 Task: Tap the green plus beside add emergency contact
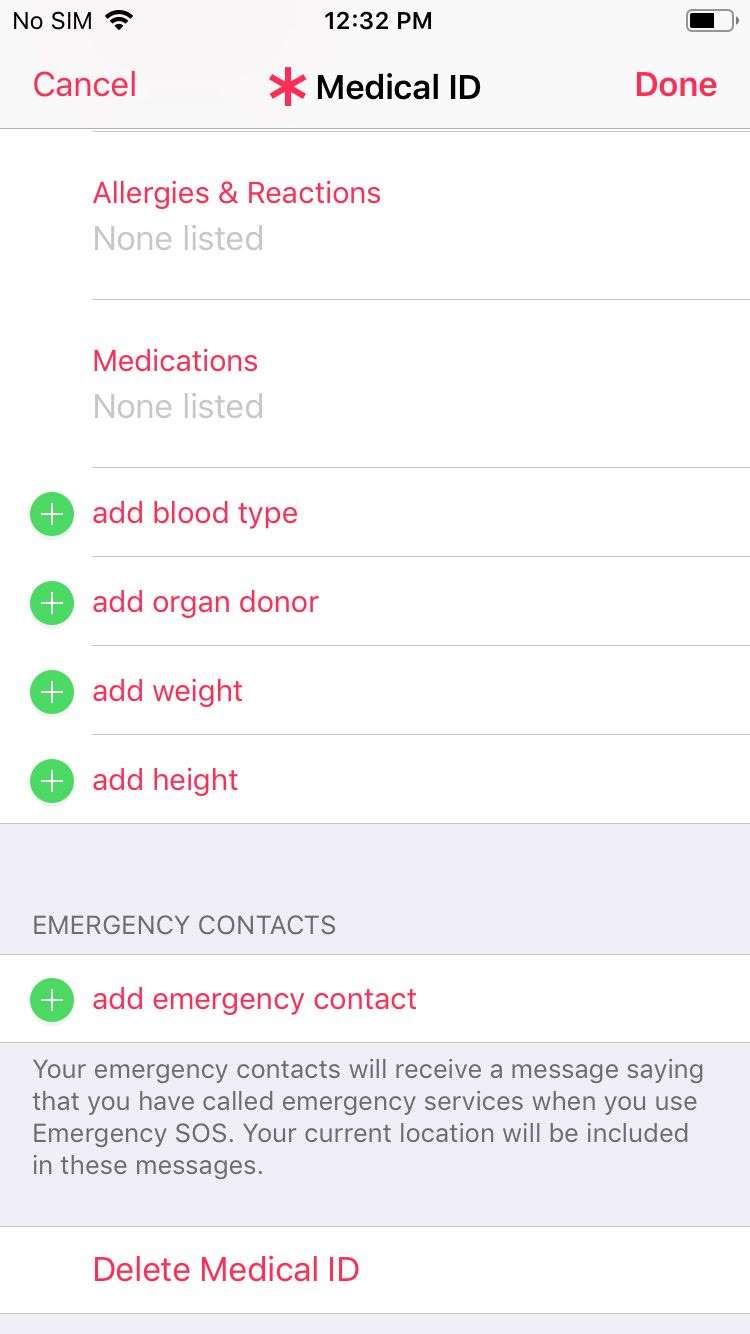click(x=51, y=999)
